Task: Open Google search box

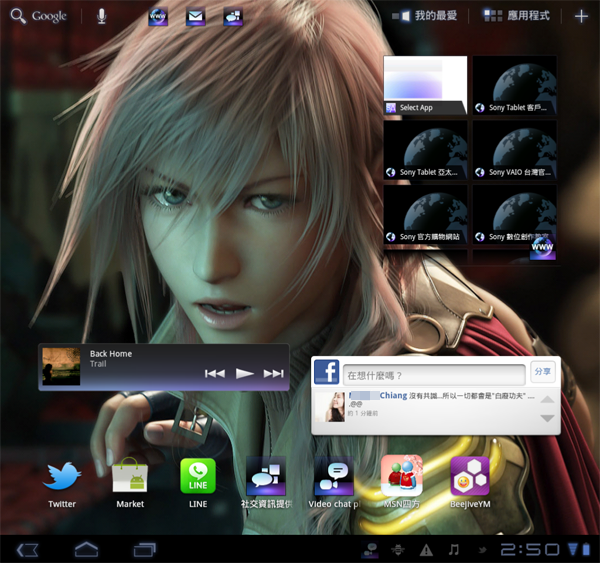Action: [39, 16]
